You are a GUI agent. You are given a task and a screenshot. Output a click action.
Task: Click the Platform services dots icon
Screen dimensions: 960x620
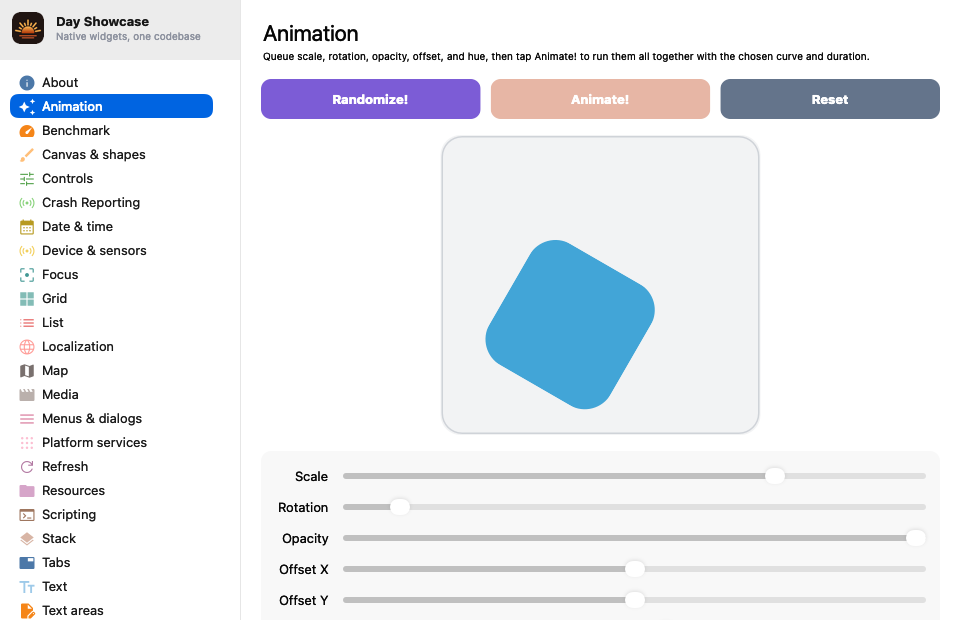pyautogui.click(x=27, y=443)
